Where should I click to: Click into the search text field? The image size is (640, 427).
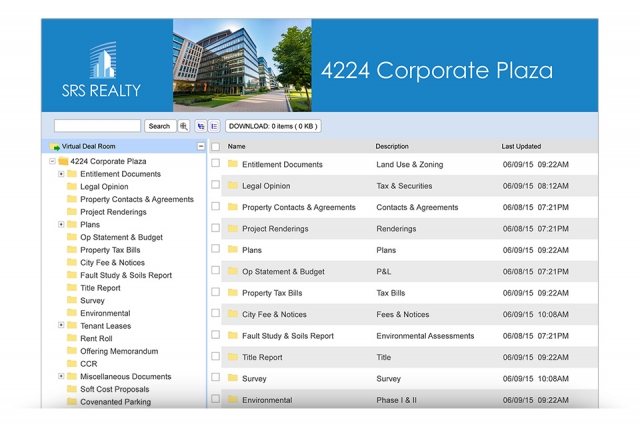coord(97,127)
